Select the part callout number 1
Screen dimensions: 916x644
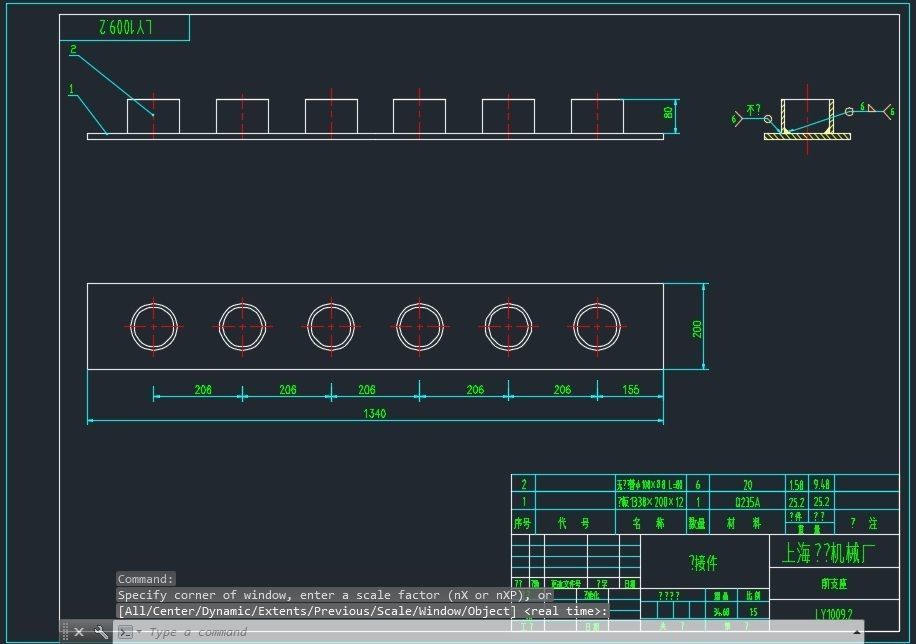tap(71, 89)
